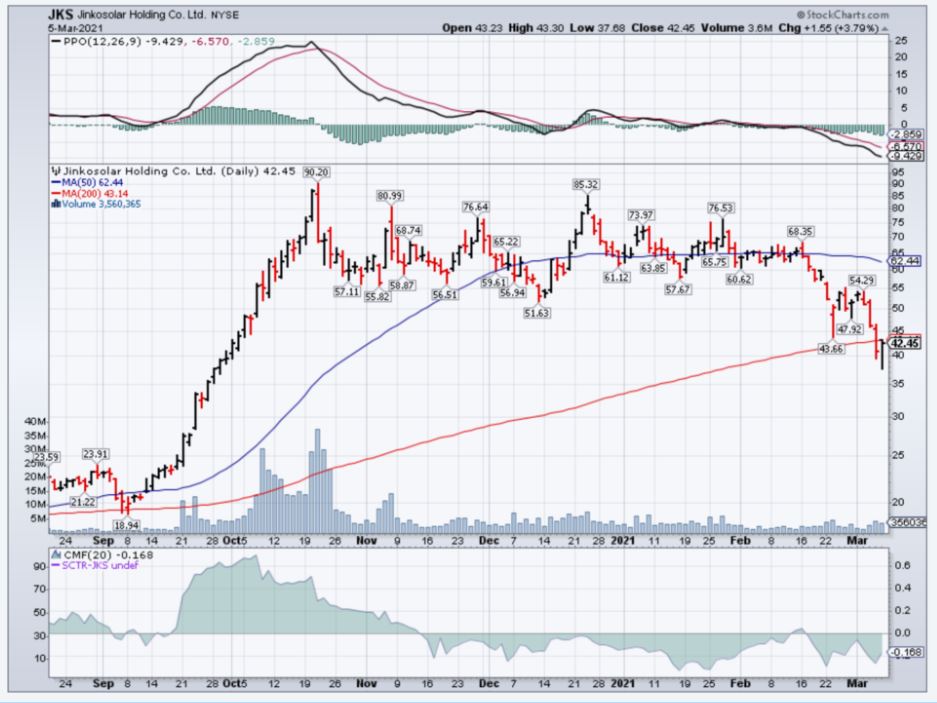
Task: Click the 73.97 price label
Action: click(641, 215)
